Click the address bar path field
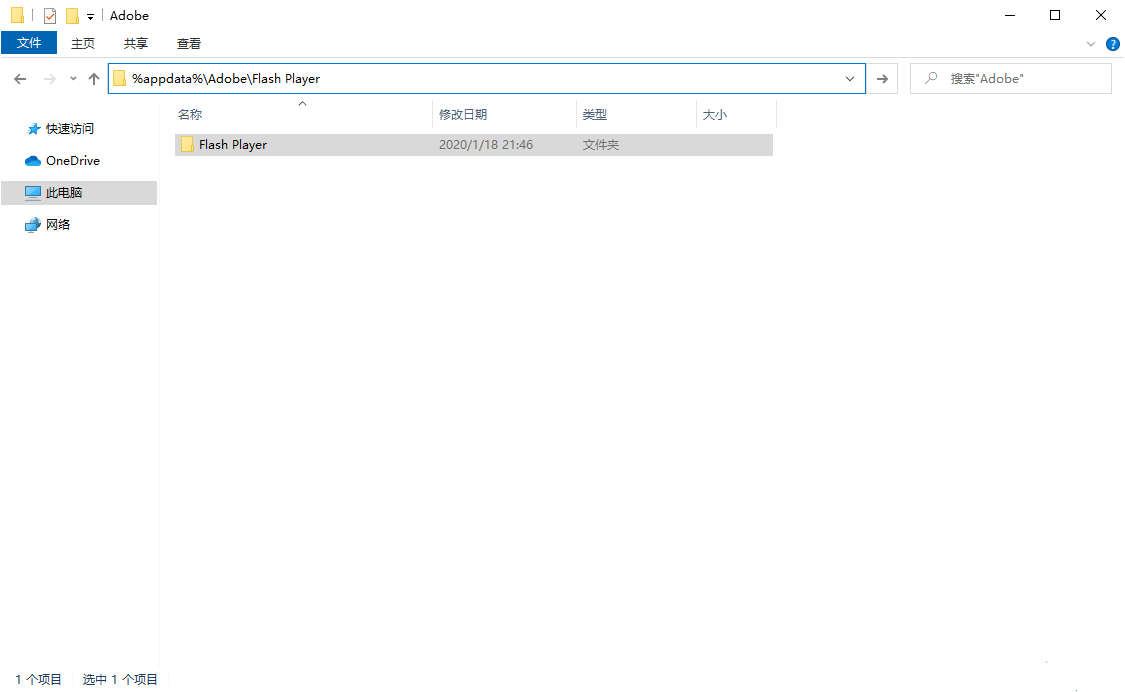The height and width of the screenshot is (692, 1125). point(486,79)
